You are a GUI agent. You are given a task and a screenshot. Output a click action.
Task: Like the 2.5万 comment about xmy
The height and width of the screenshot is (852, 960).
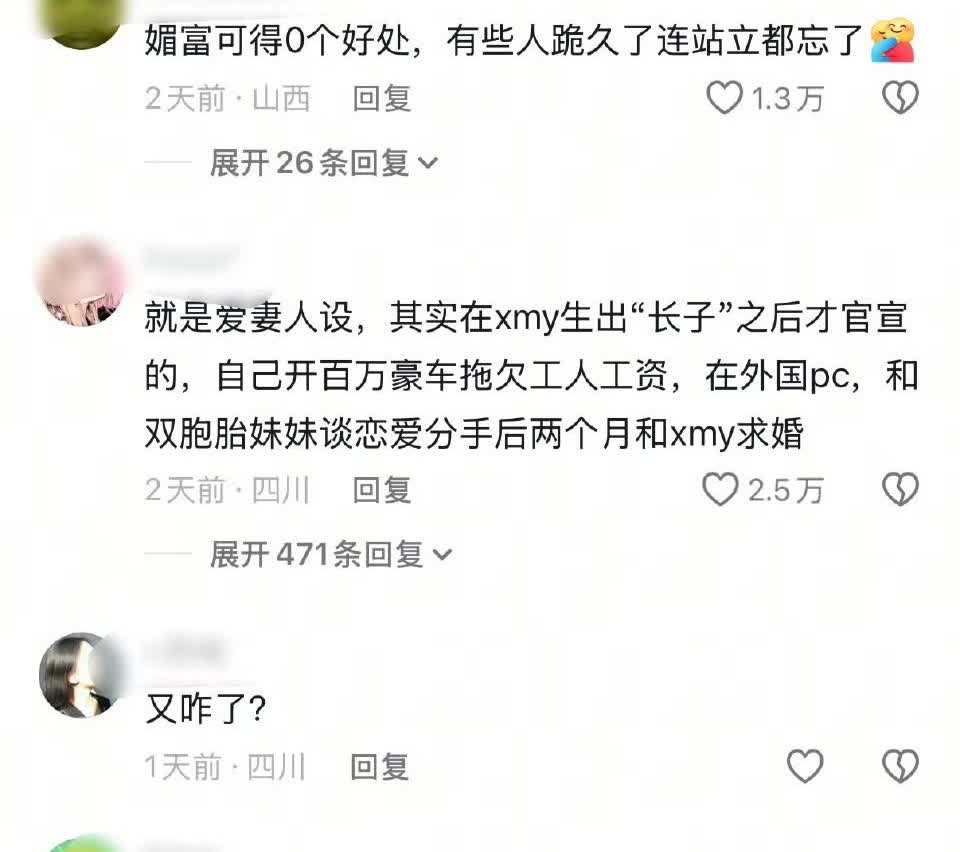coord(720,489)
